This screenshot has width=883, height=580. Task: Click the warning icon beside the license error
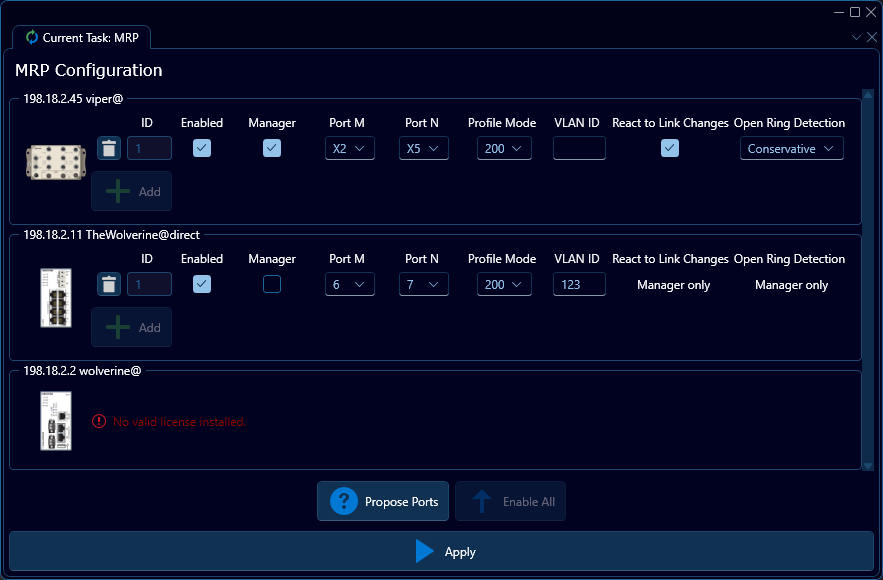(x=97, y=421)
